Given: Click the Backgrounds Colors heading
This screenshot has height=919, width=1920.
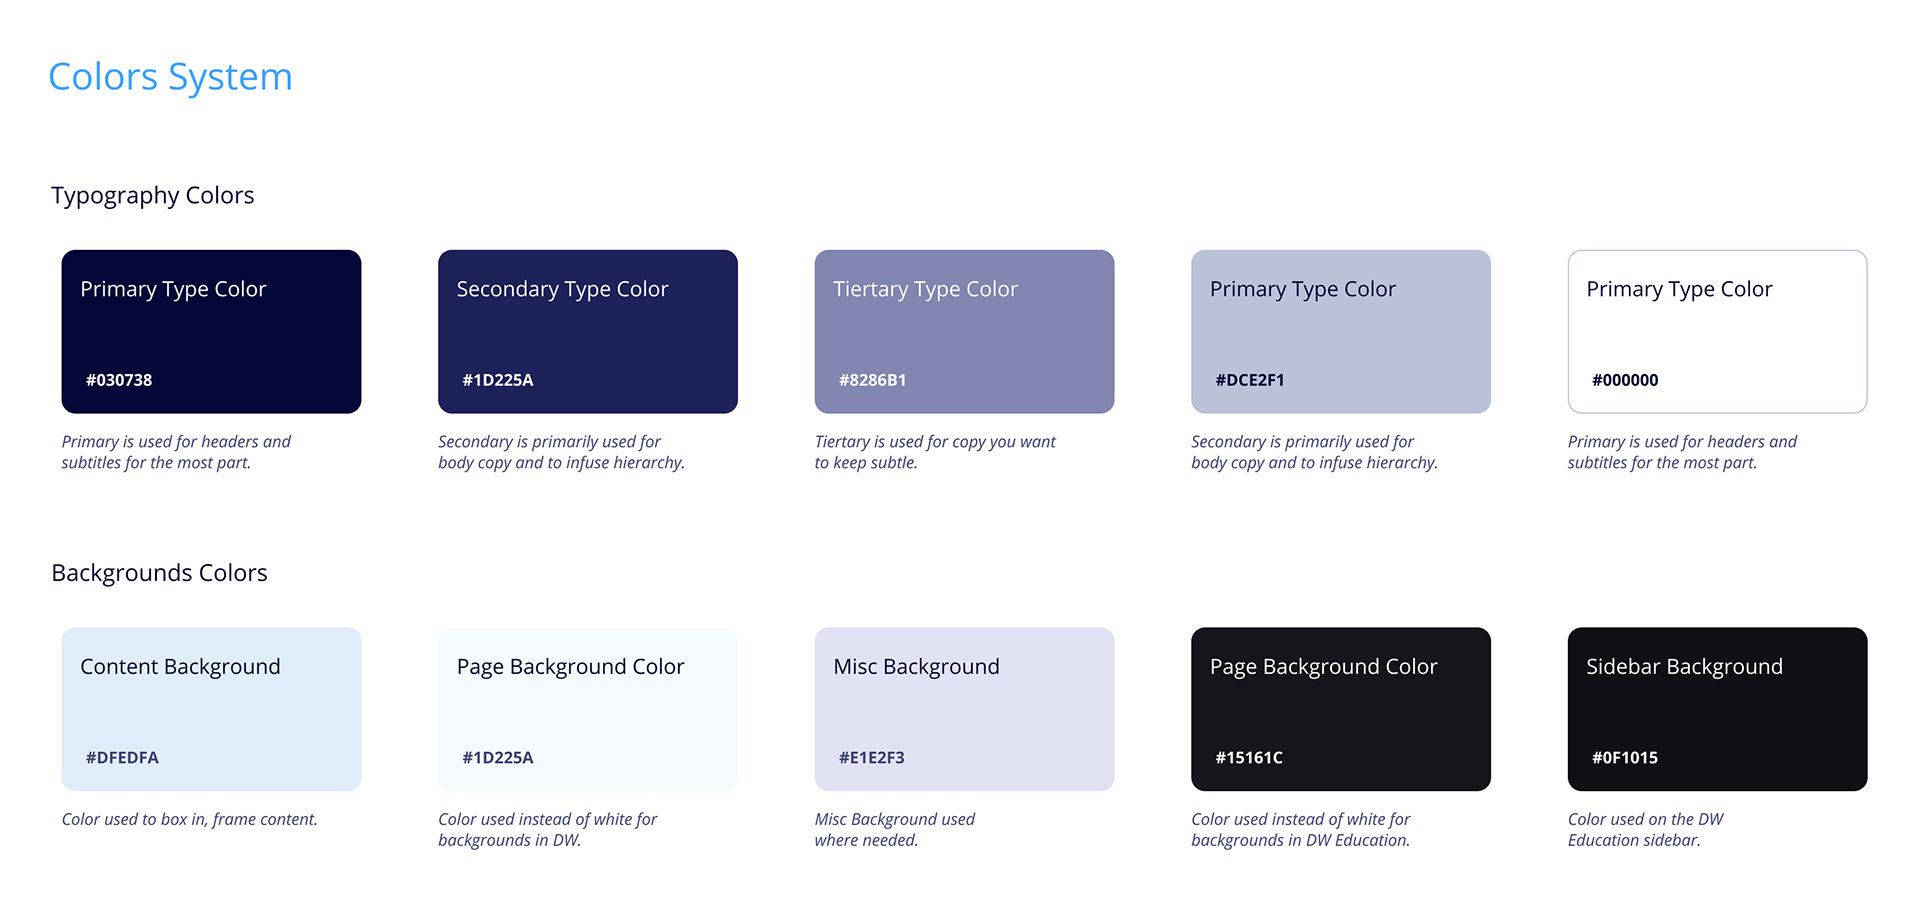Looking at the screenshot, I should coord(159,573).
